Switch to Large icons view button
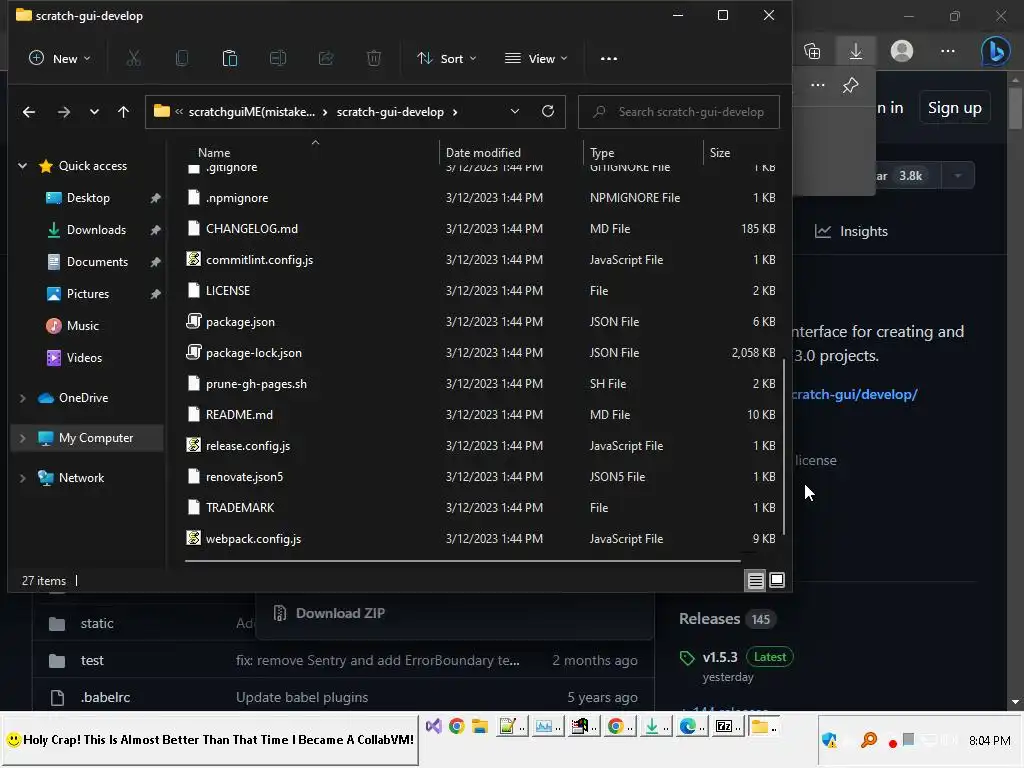The height and width of the screenshot is (768, 1024). pos(776,581)
